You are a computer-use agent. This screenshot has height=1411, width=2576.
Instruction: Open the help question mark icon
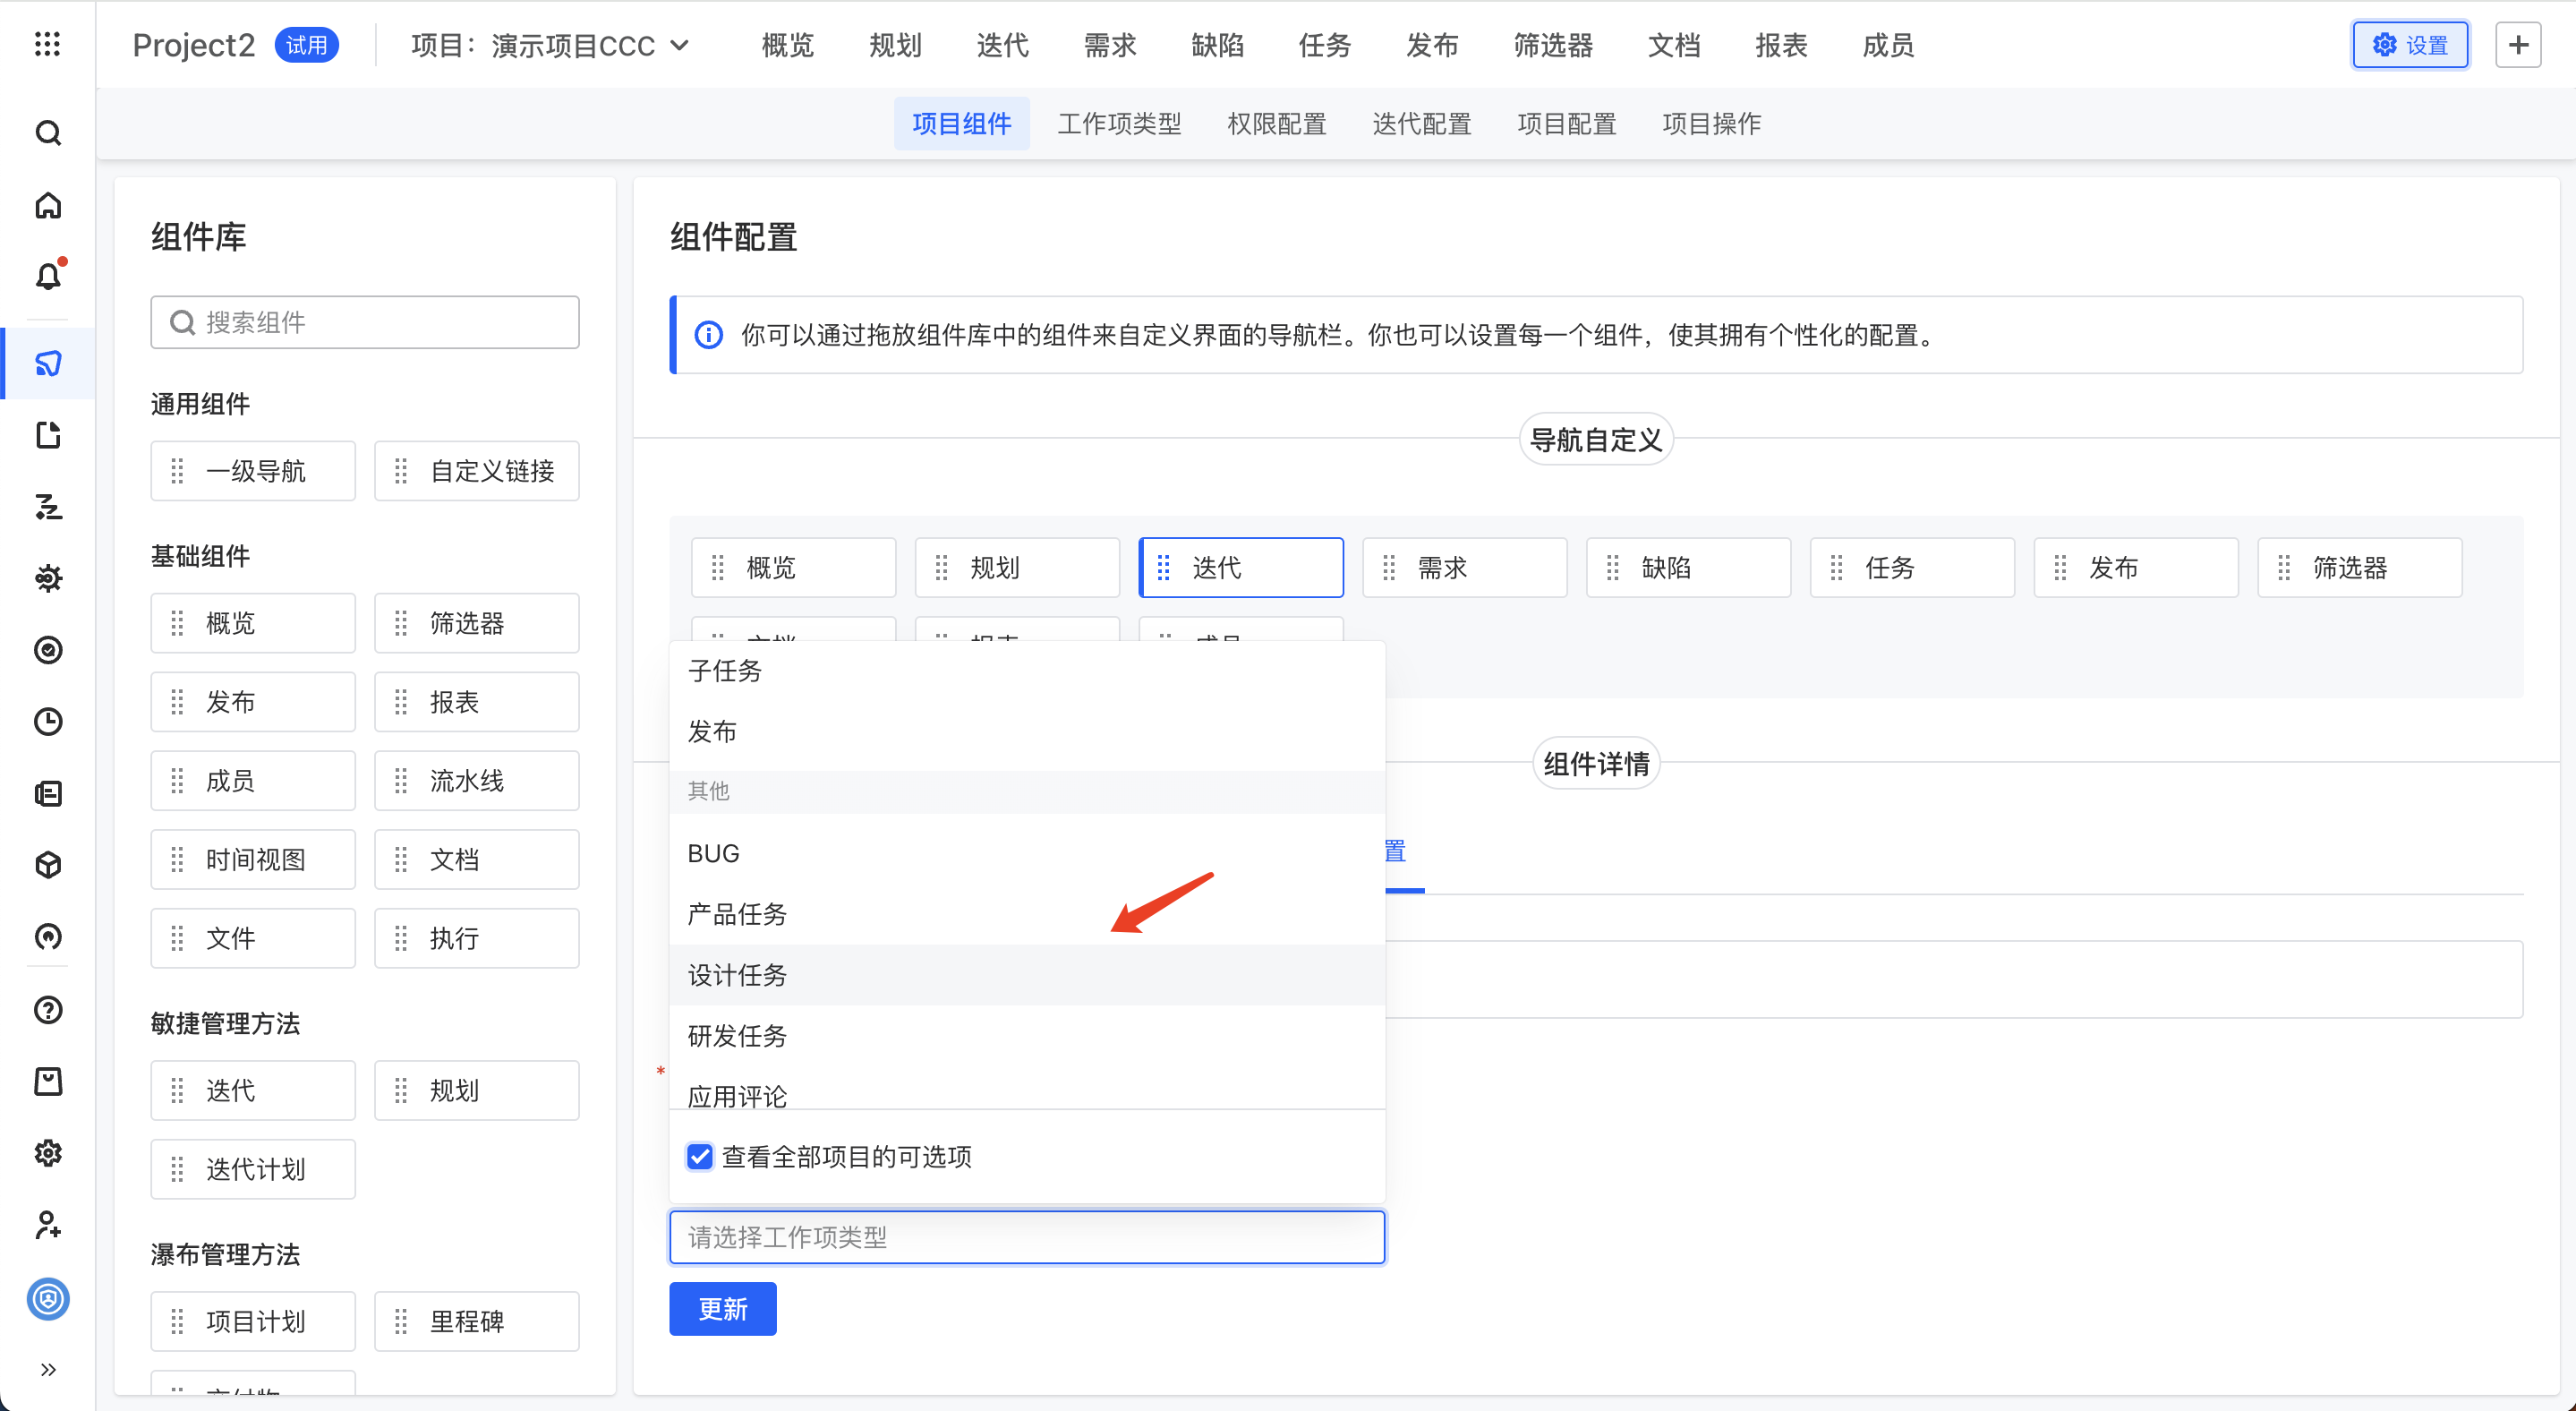[48, 1010]
